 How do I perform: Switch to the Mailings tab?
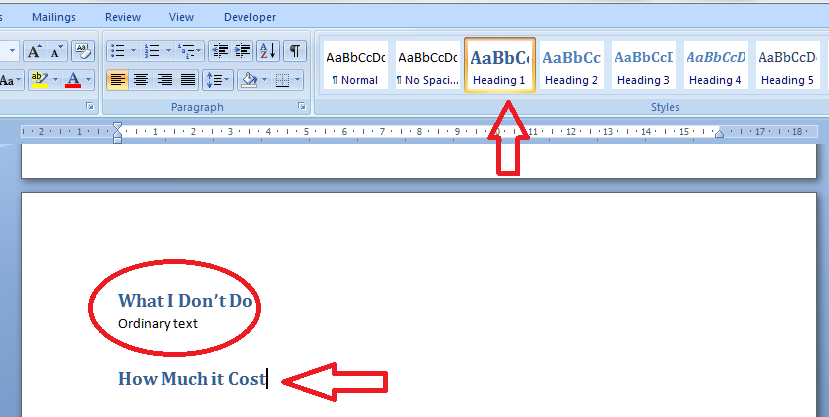click(x=53, y=17)
